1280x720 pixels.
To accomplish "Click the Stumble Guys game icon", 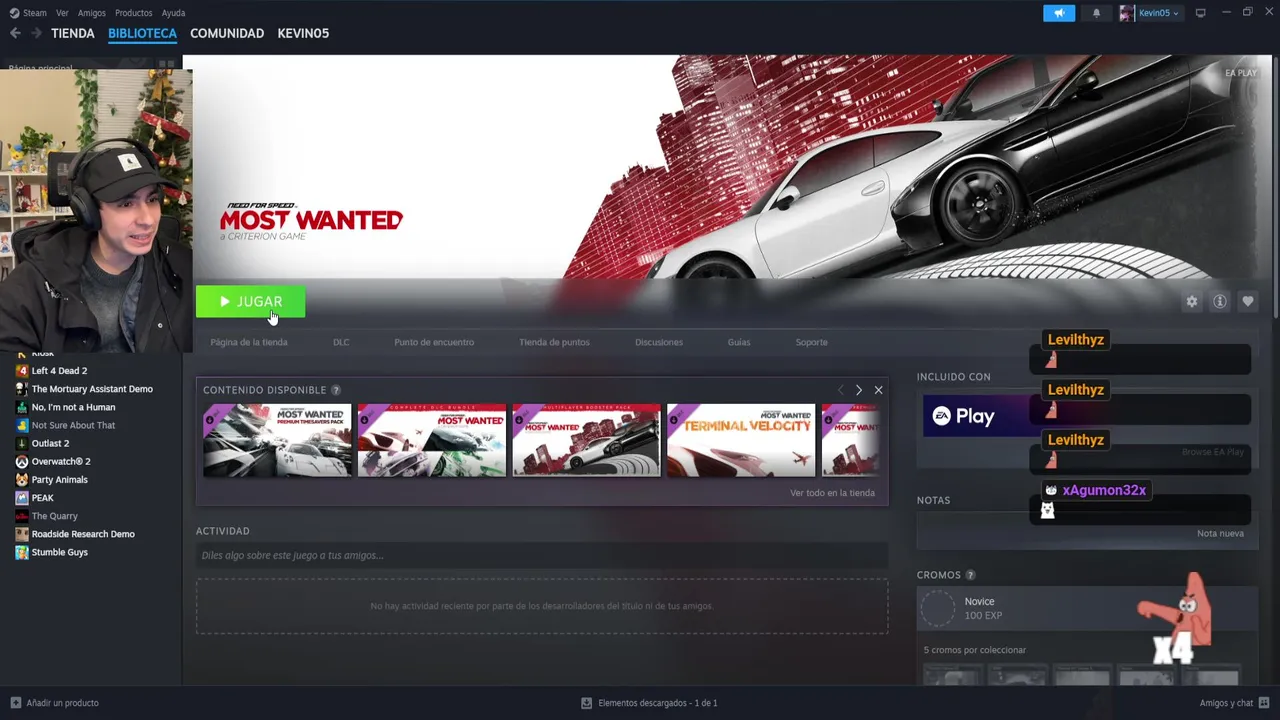I will [x=21, y=552].
